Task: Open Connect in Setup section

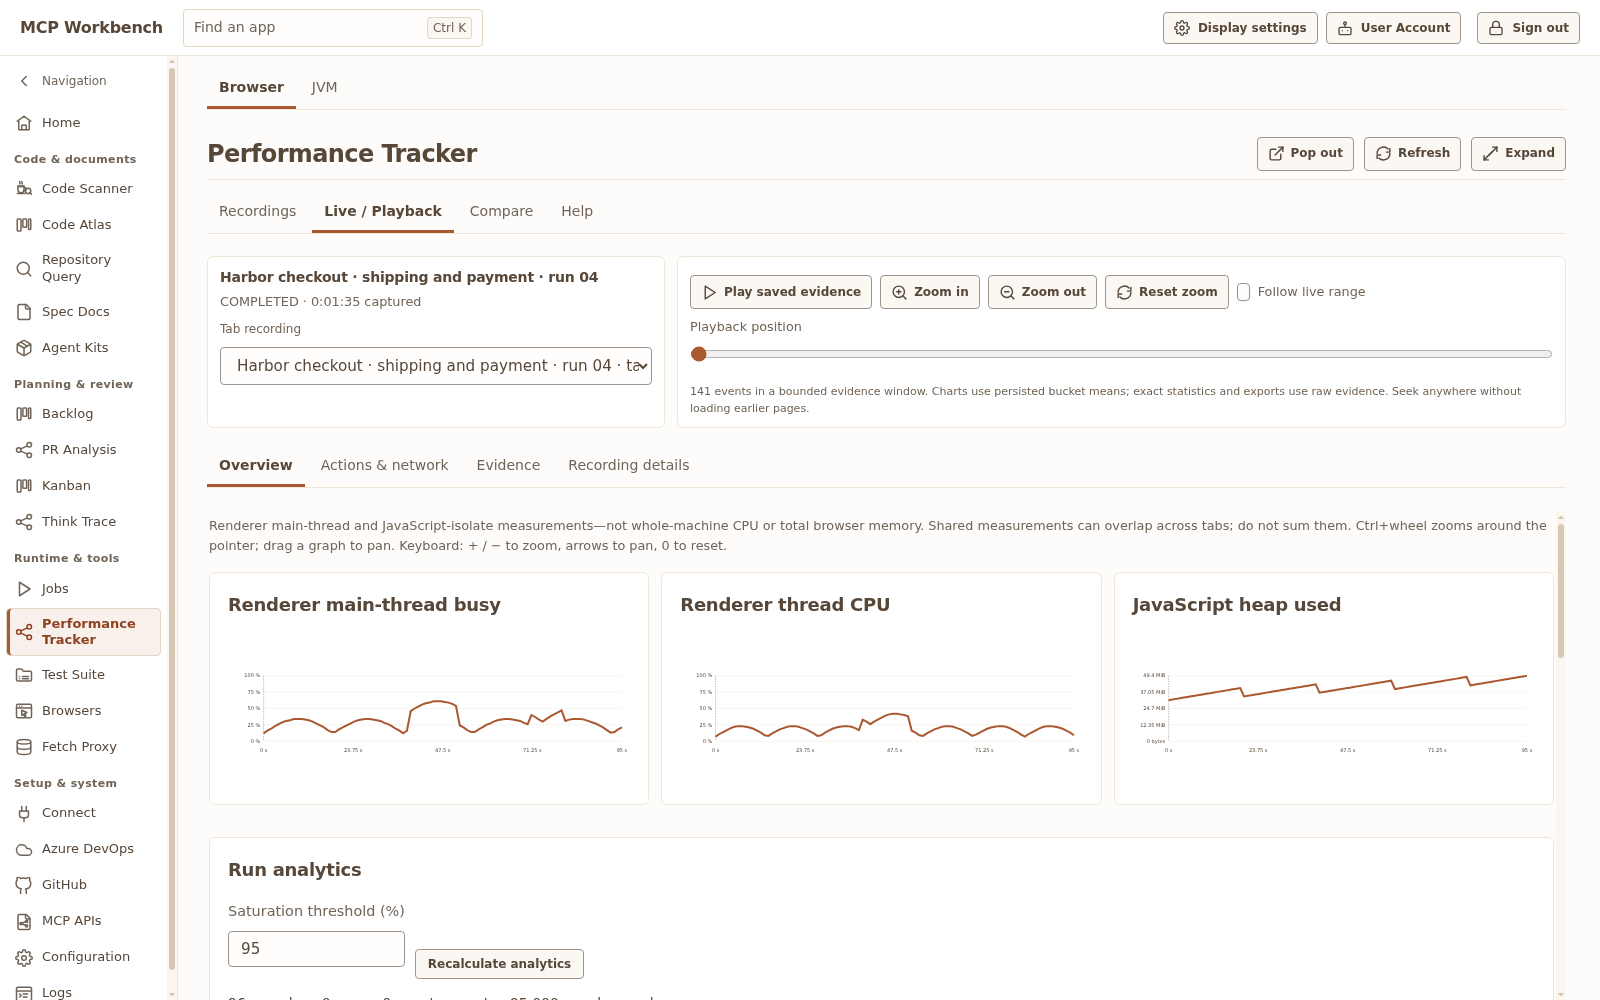Action: click(84, 812)
